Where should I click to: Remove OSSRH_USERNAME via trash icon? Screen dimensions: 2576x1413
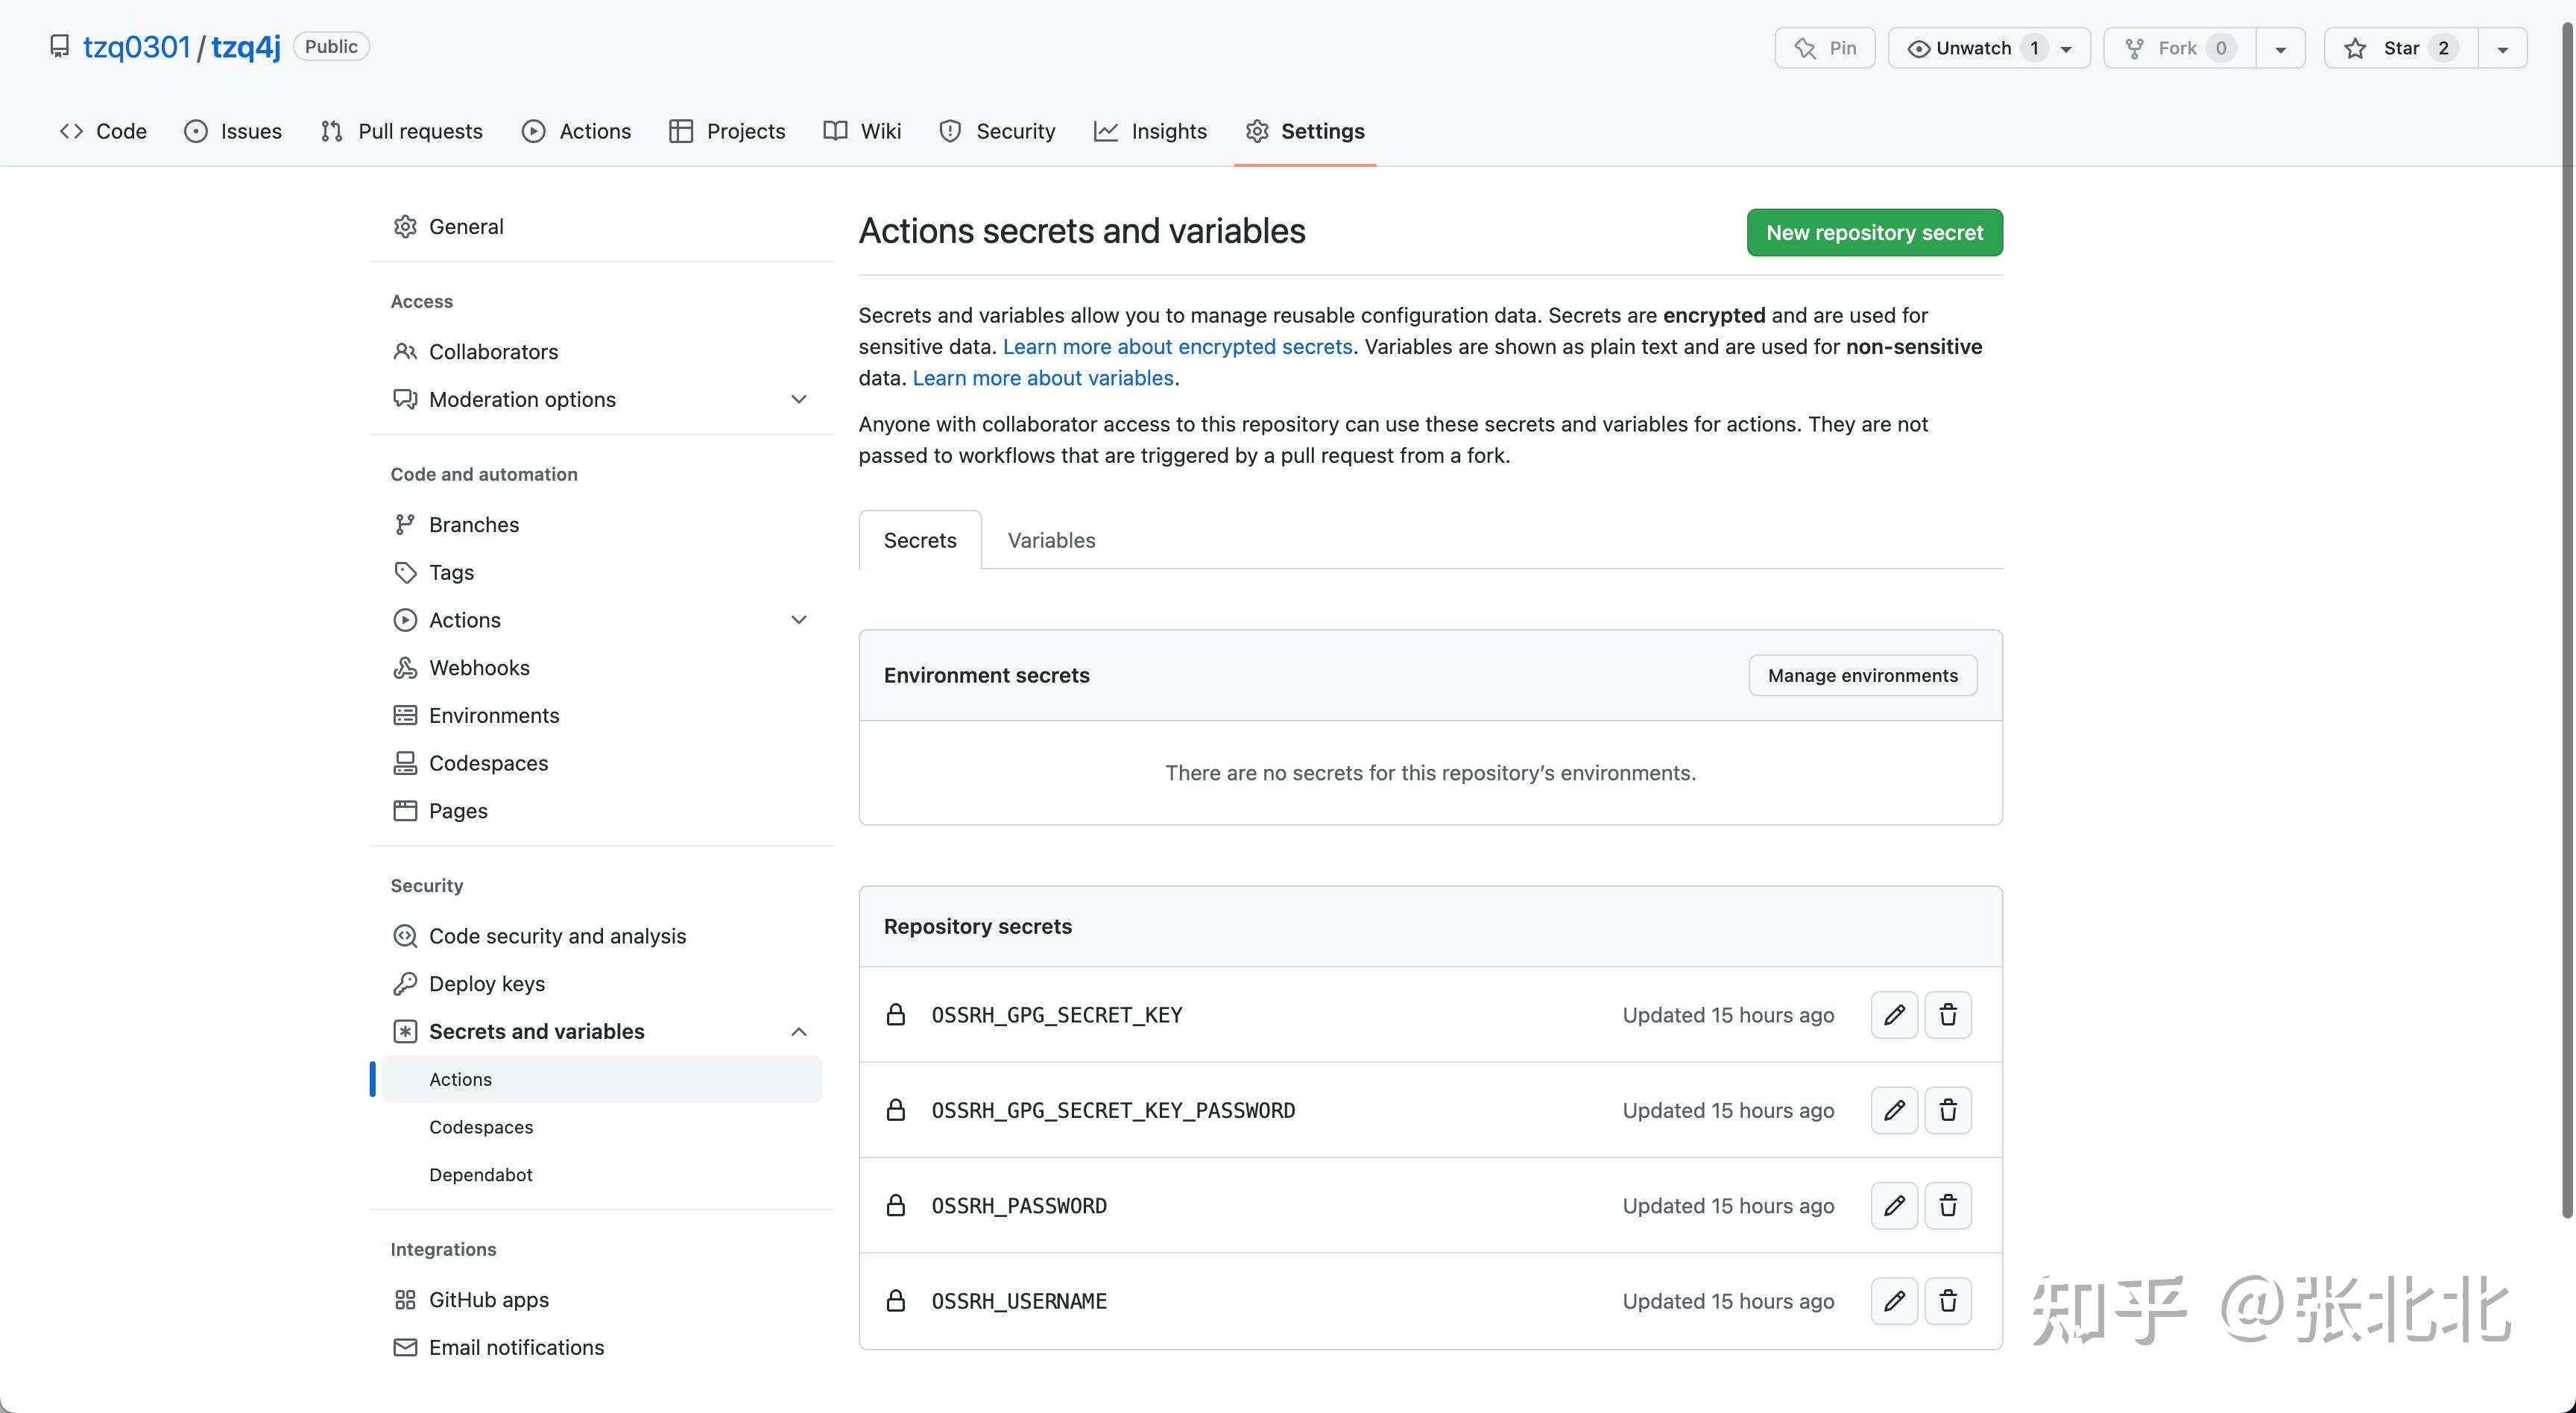coord(1948,1301)
